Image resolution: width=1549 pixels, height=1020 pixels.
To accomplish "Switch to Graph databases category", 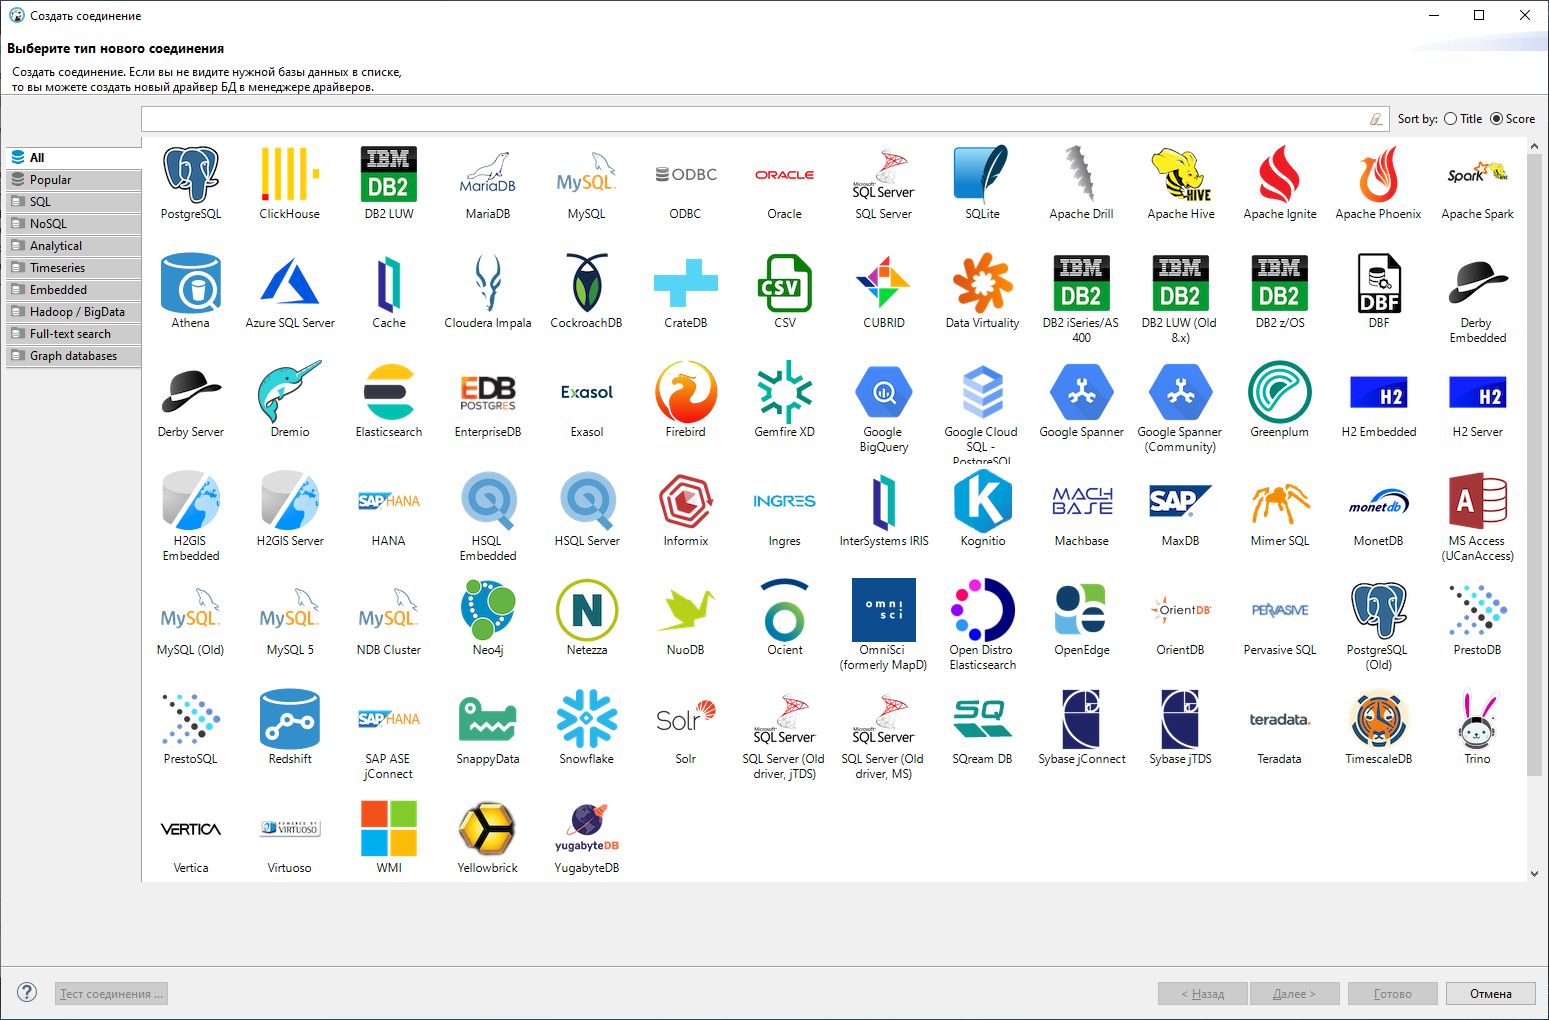I will pos(74,356).
